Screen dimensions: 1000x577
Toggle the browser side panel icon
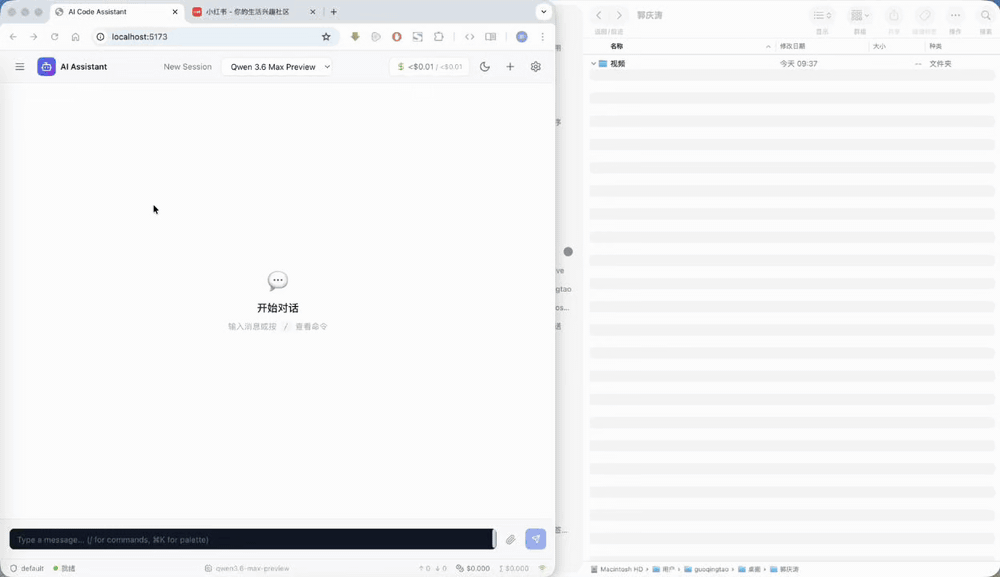490,37
